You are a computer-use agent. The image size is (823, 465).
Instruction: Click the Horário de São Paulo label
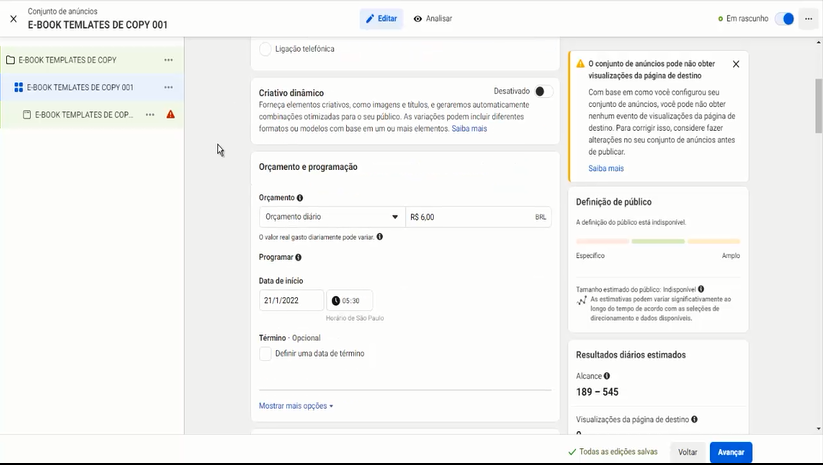click(355, 318)
